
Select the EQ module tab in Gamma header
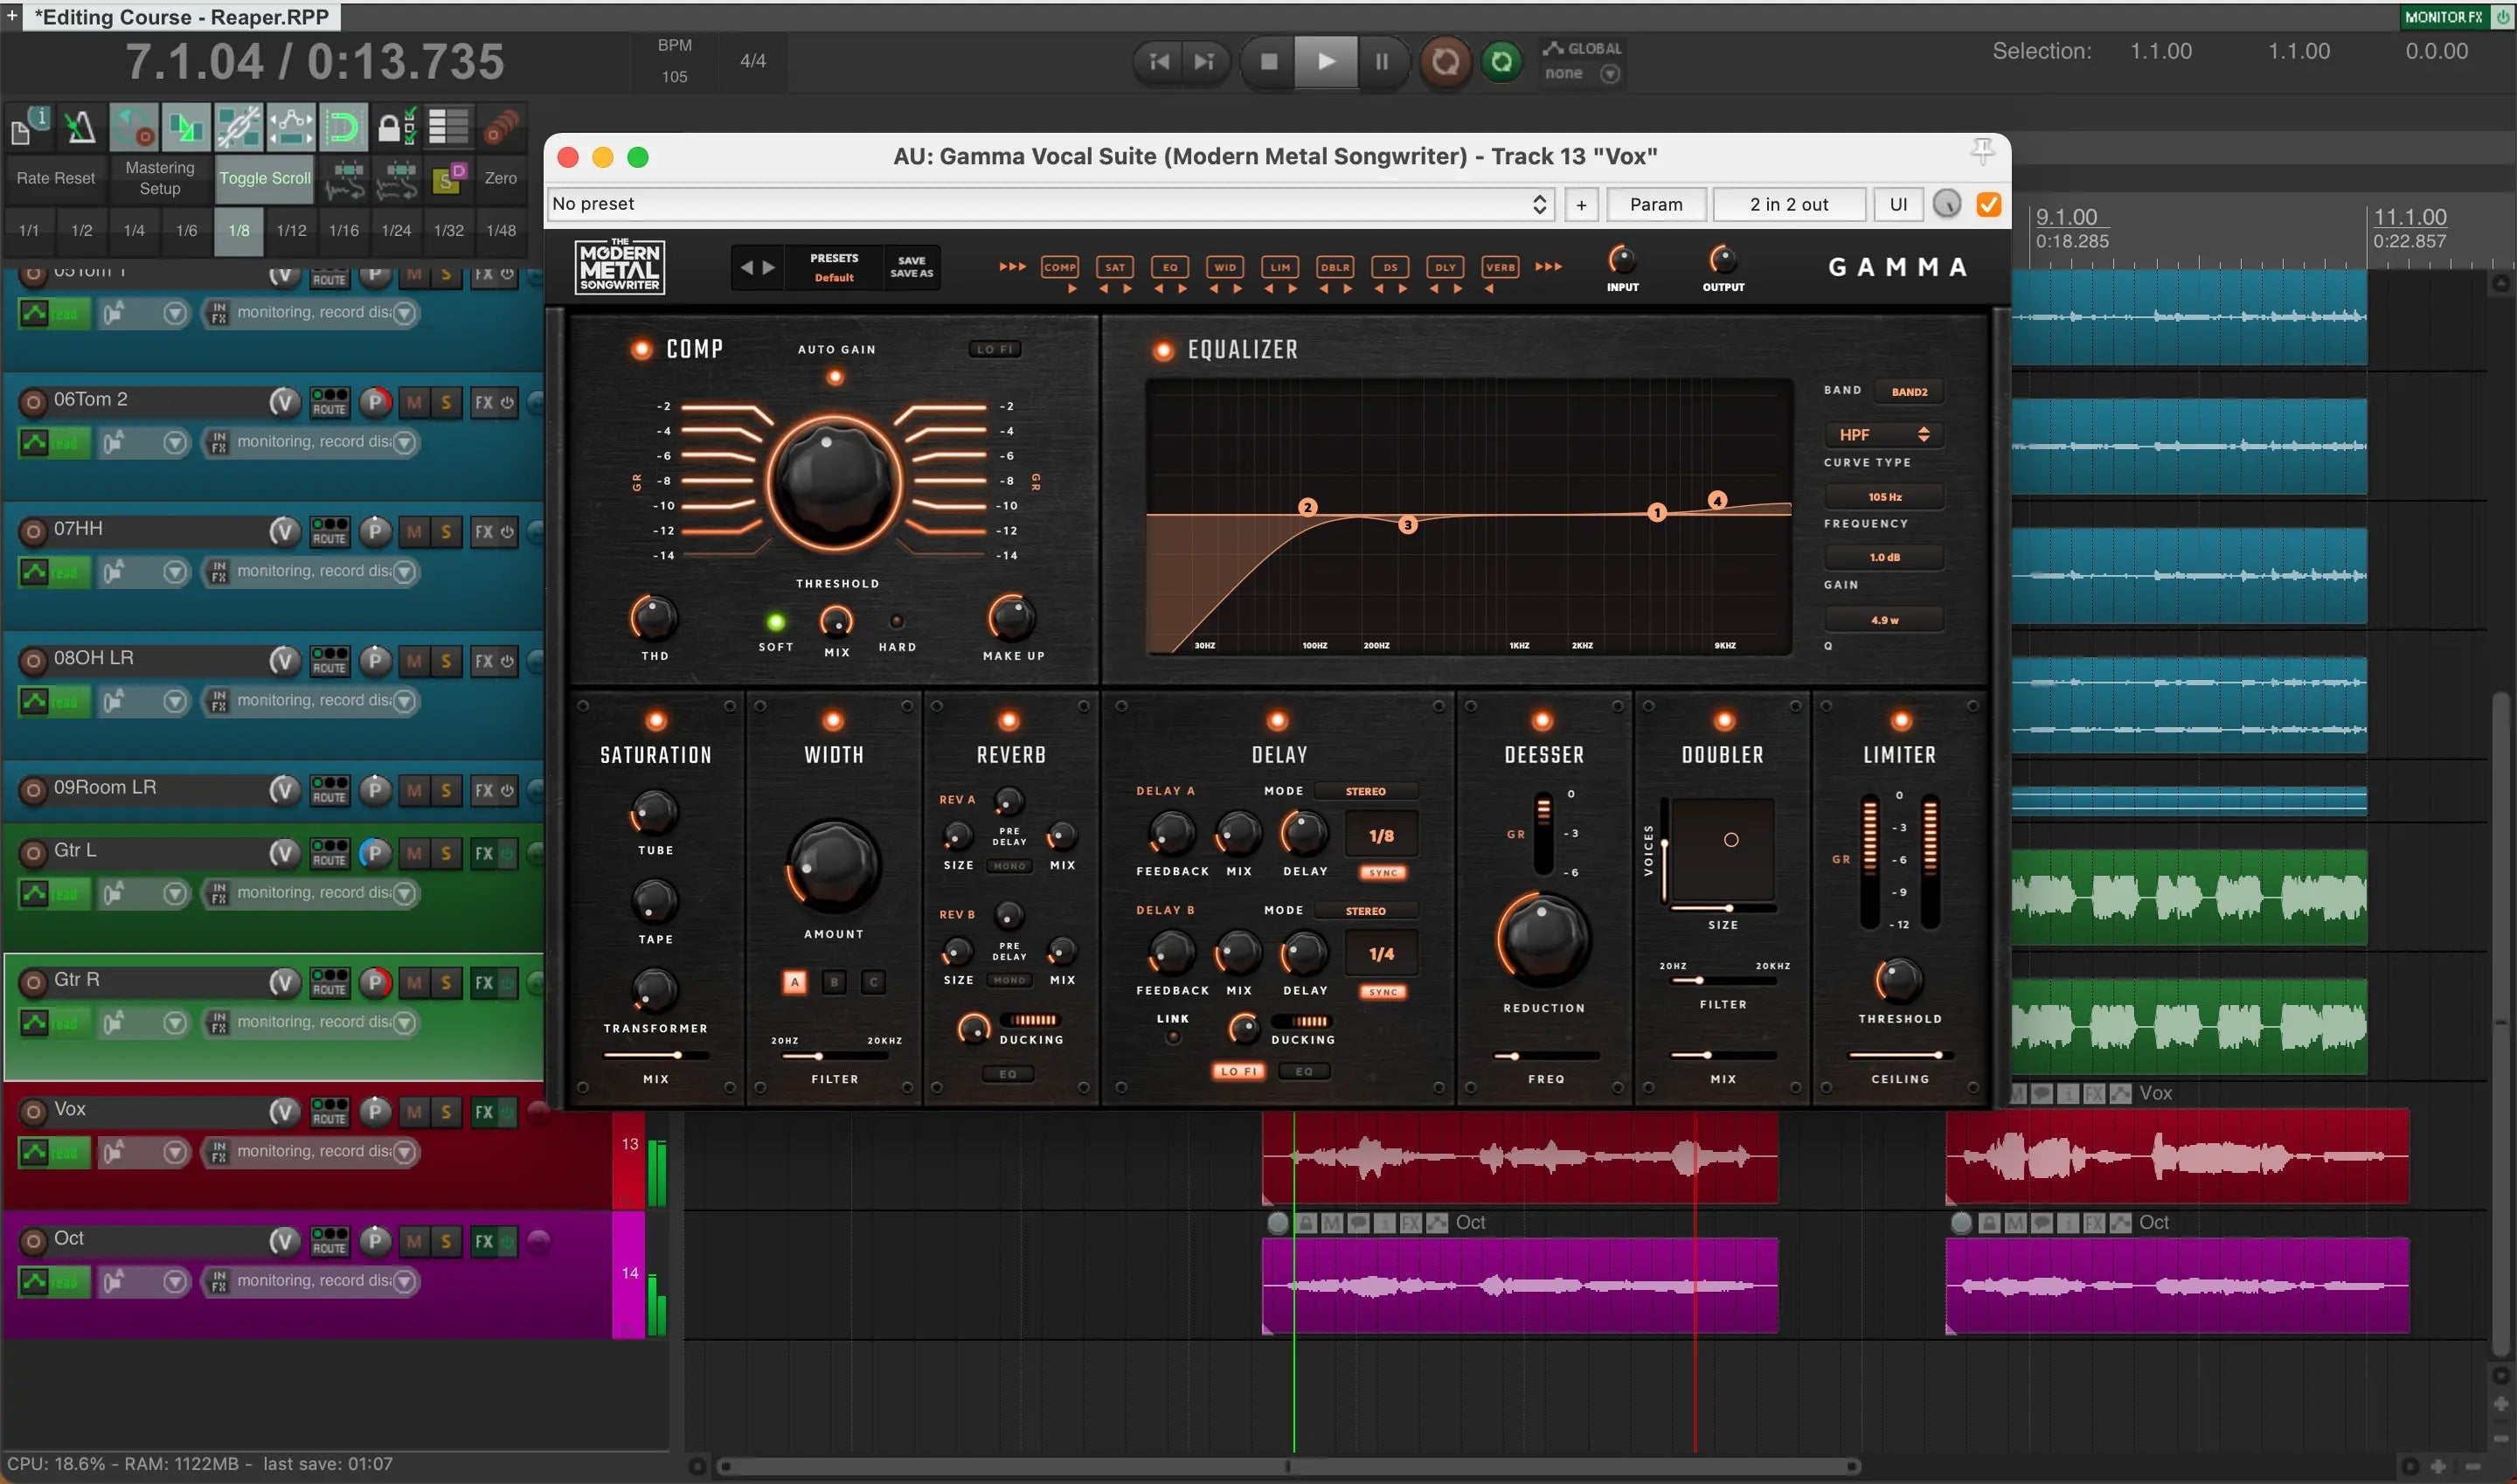[1169, 267]
